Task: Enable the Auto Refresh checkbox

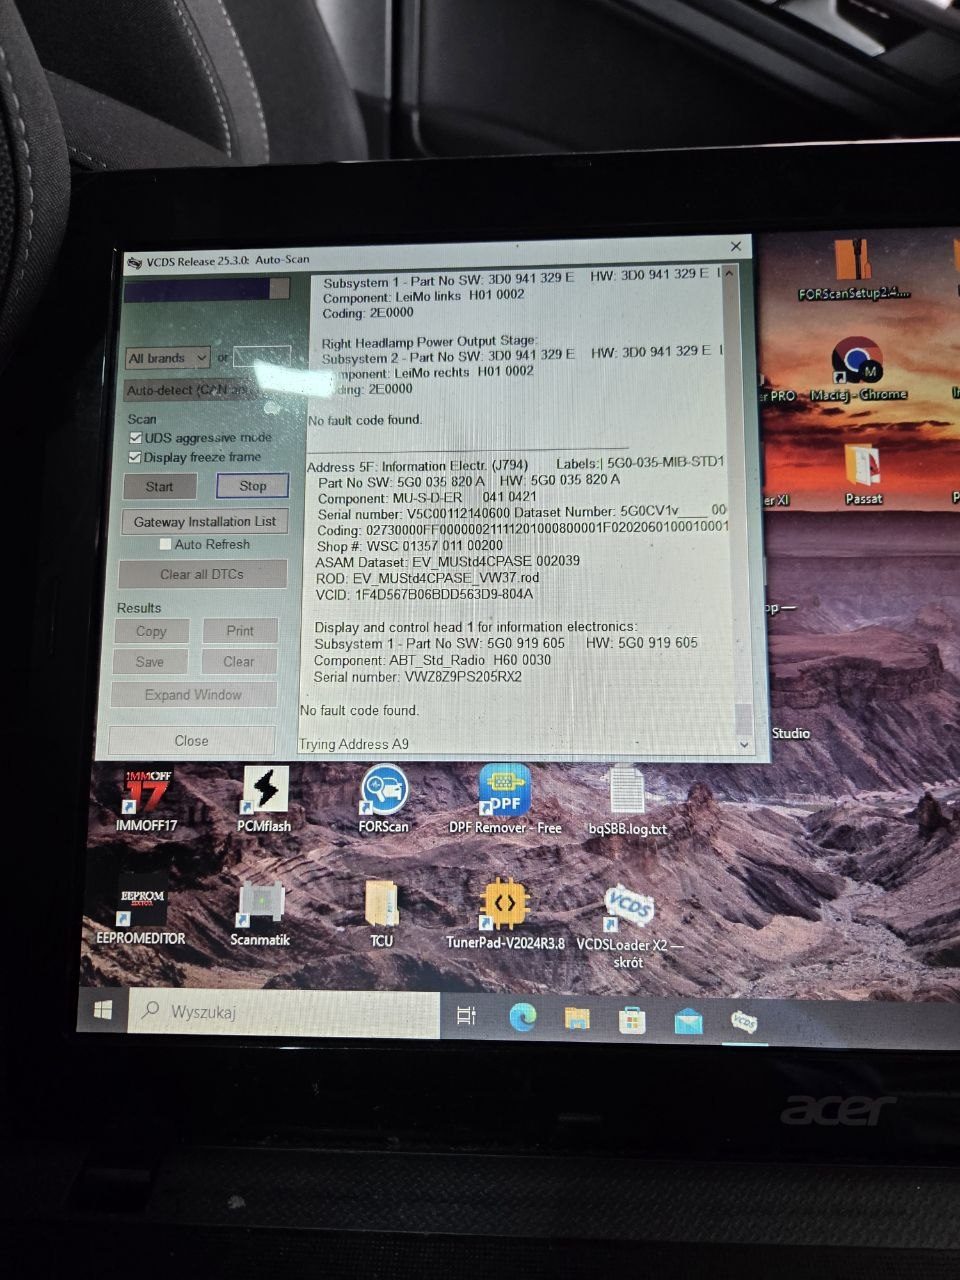Action: pyautogui.click(x=166, y=544)
